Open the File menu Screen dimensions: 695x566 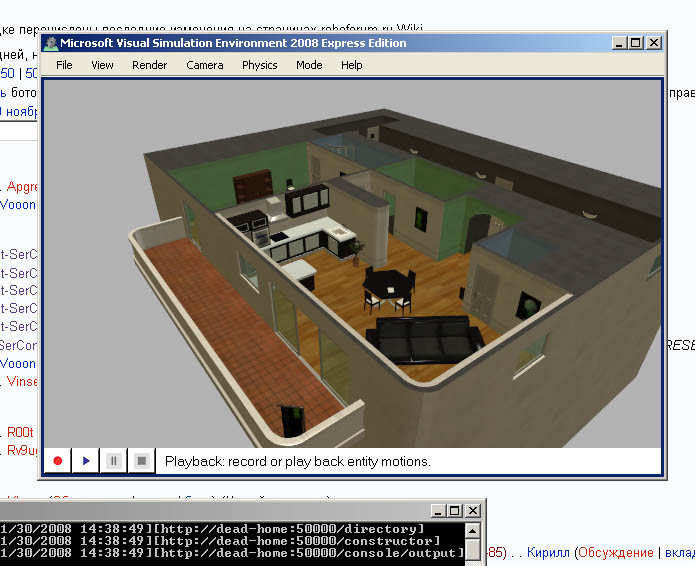[x=64, y=65]
